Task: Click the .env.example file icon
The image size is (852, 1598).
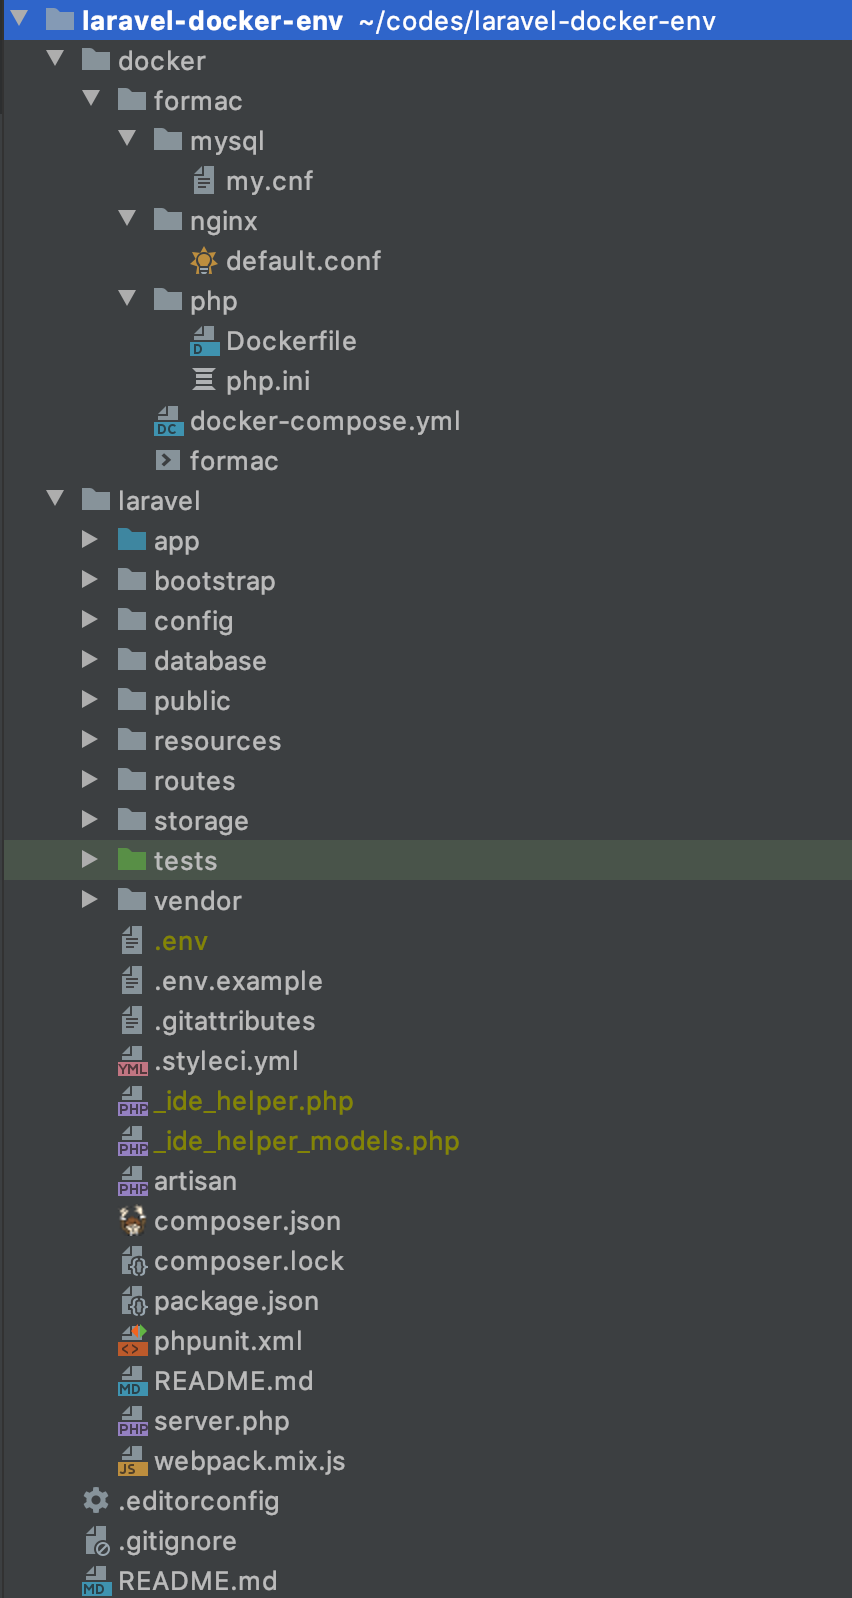Action: click(x=132, y=980)
